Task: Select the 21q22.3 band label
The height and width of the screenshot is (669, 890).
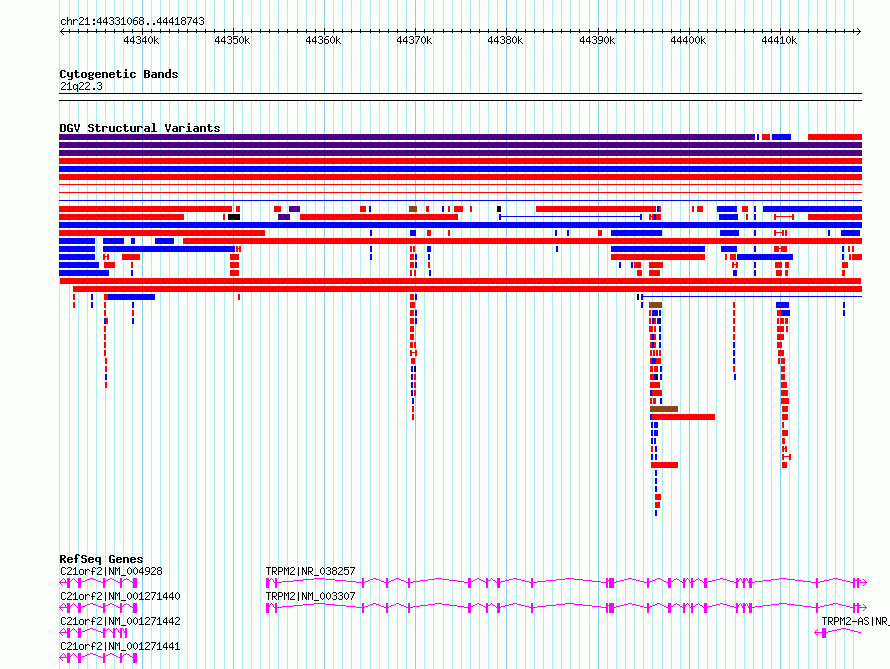Action: pos(81,86)
